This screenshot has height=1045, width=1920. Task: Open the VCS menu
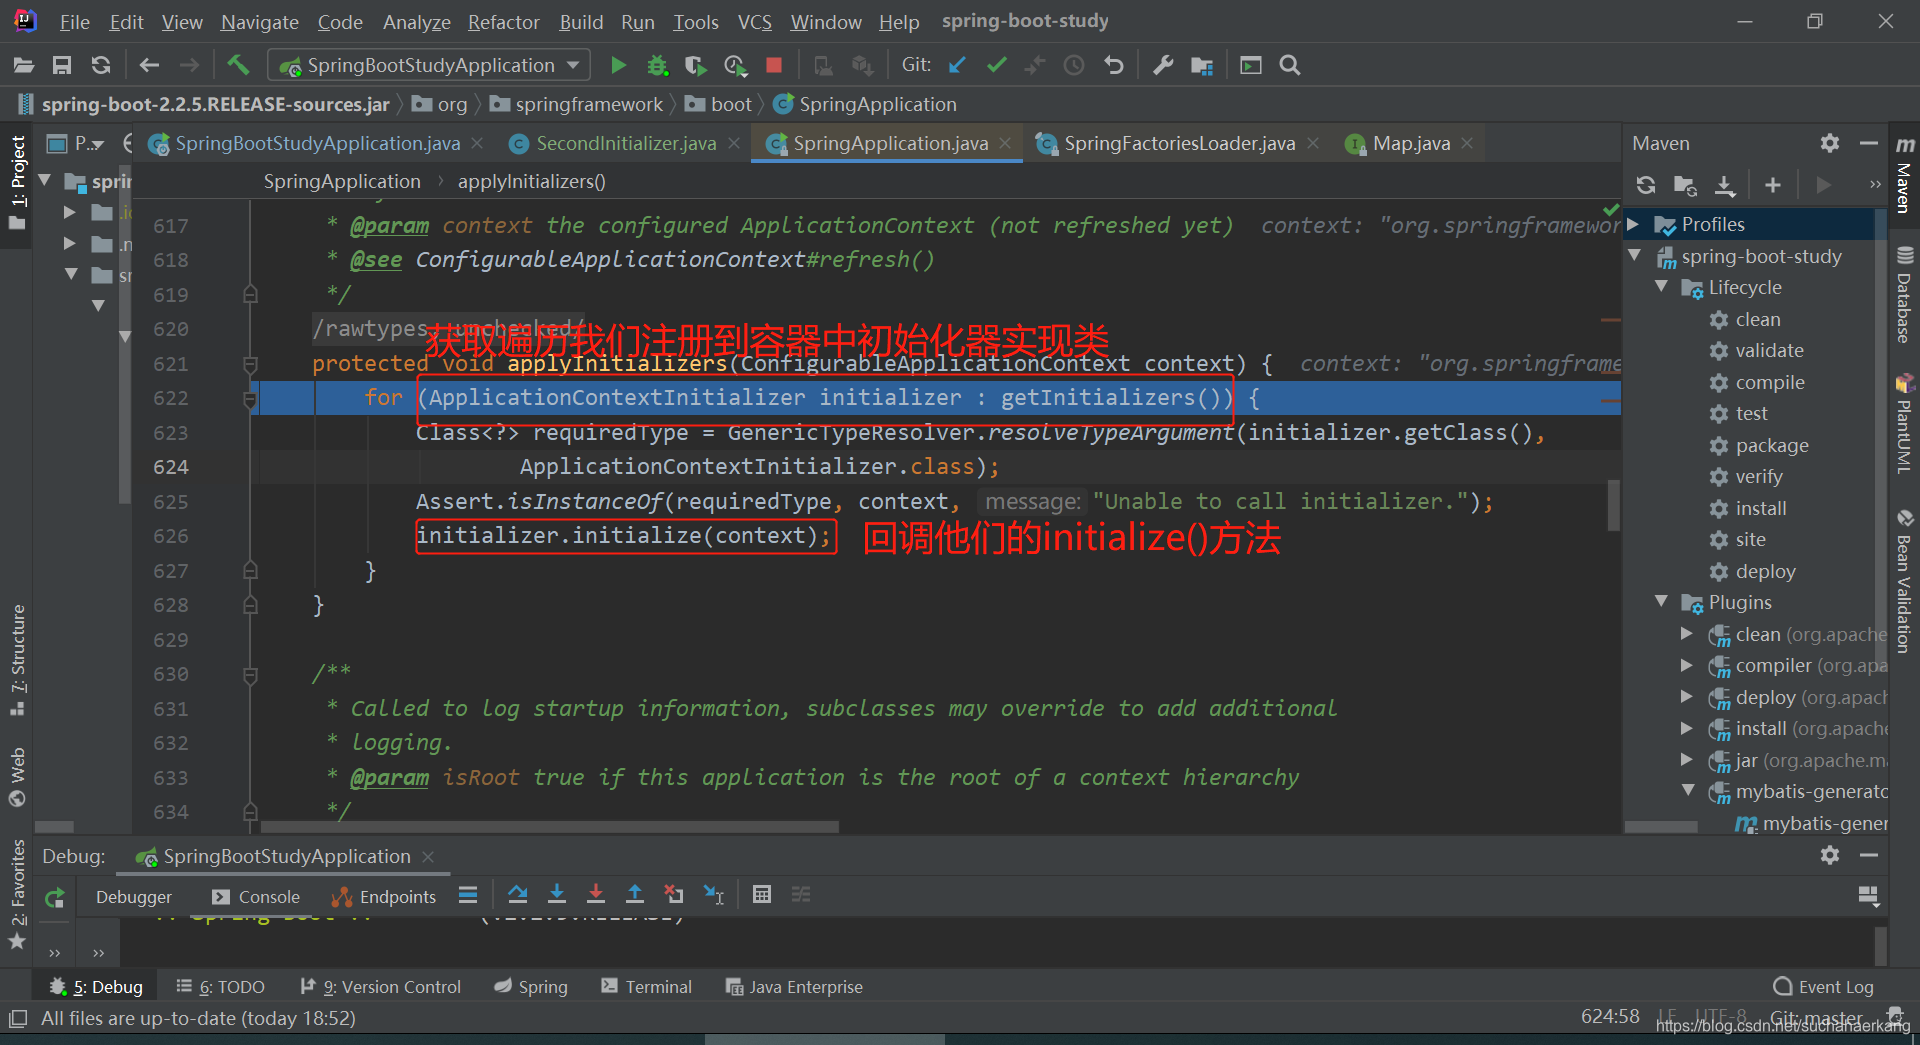(754, 21)
